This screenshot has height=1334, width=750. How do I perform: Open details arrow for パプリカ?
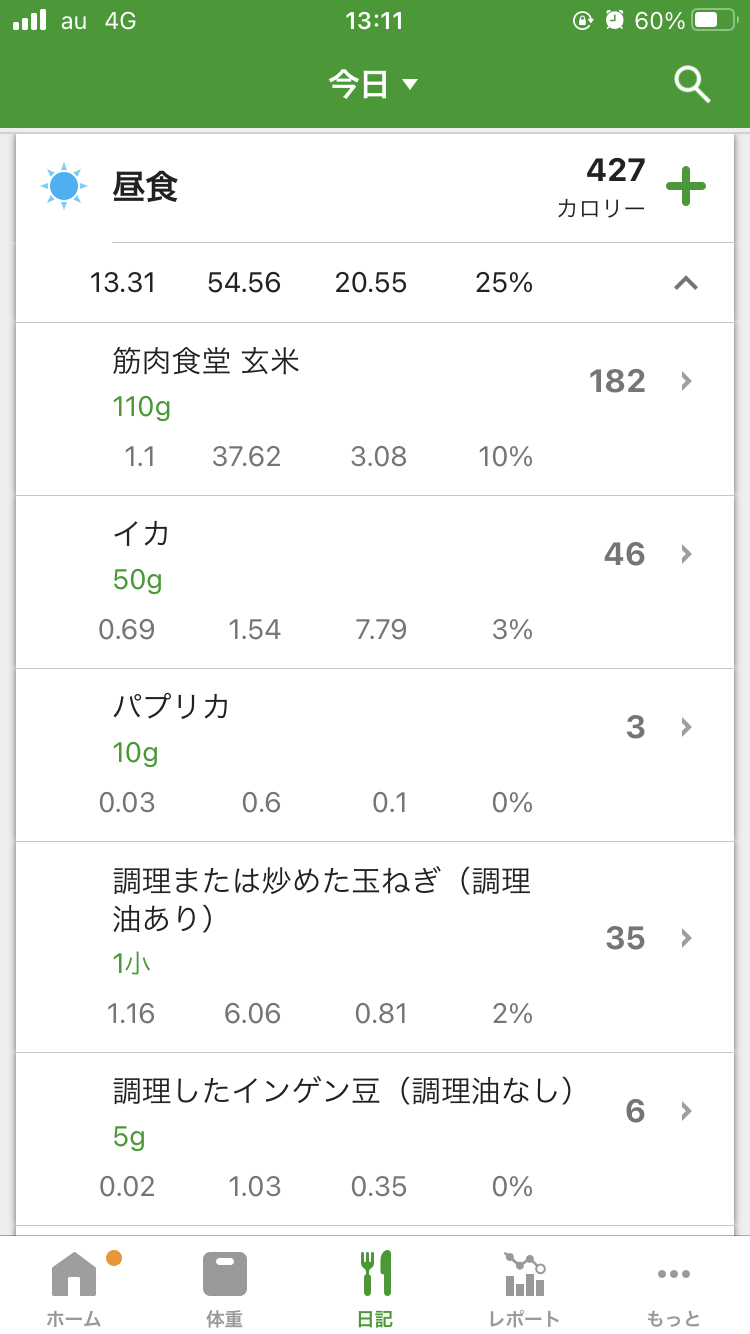point(686,727)
